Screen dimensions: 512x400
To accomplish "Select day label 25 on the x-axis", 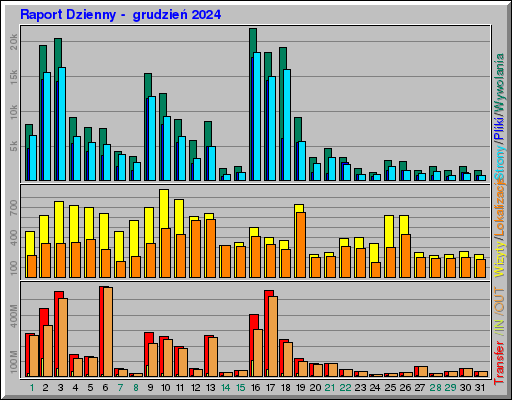I will coord(390,388).
